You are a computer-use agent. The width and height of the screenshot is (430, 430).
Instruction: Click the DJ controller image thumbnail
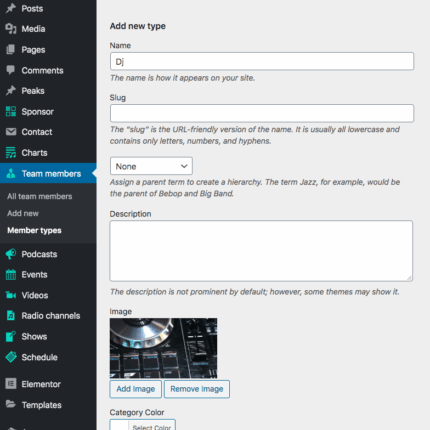pos(163,348)
